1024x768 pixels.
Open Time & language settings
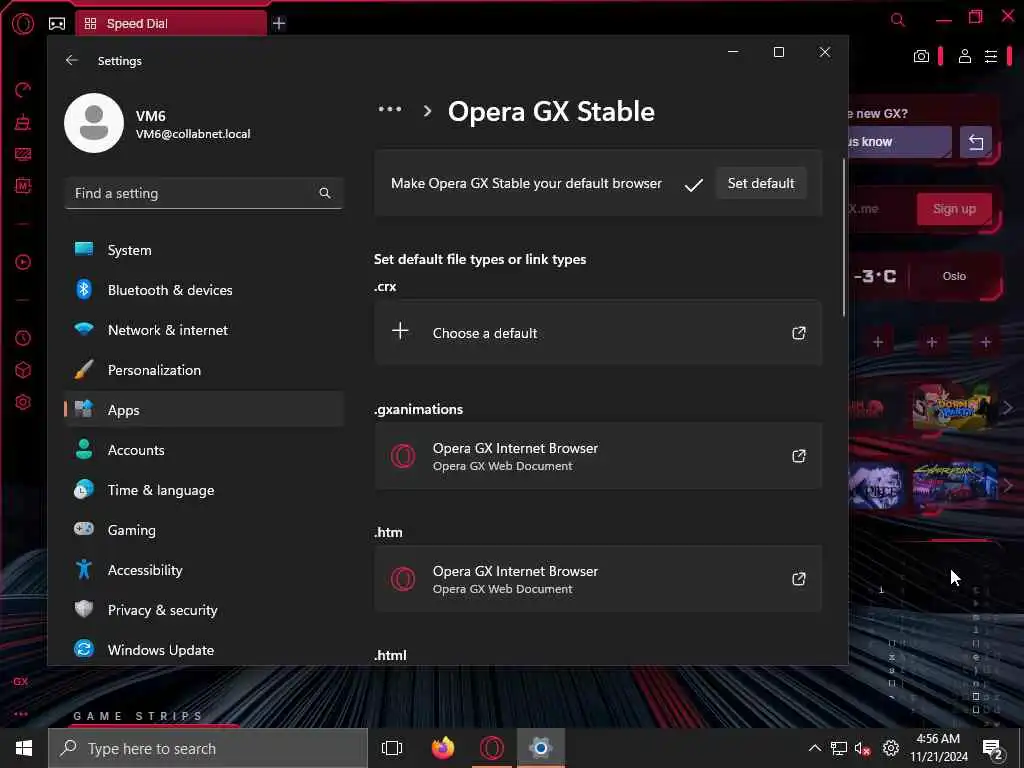tap(204, 490)
